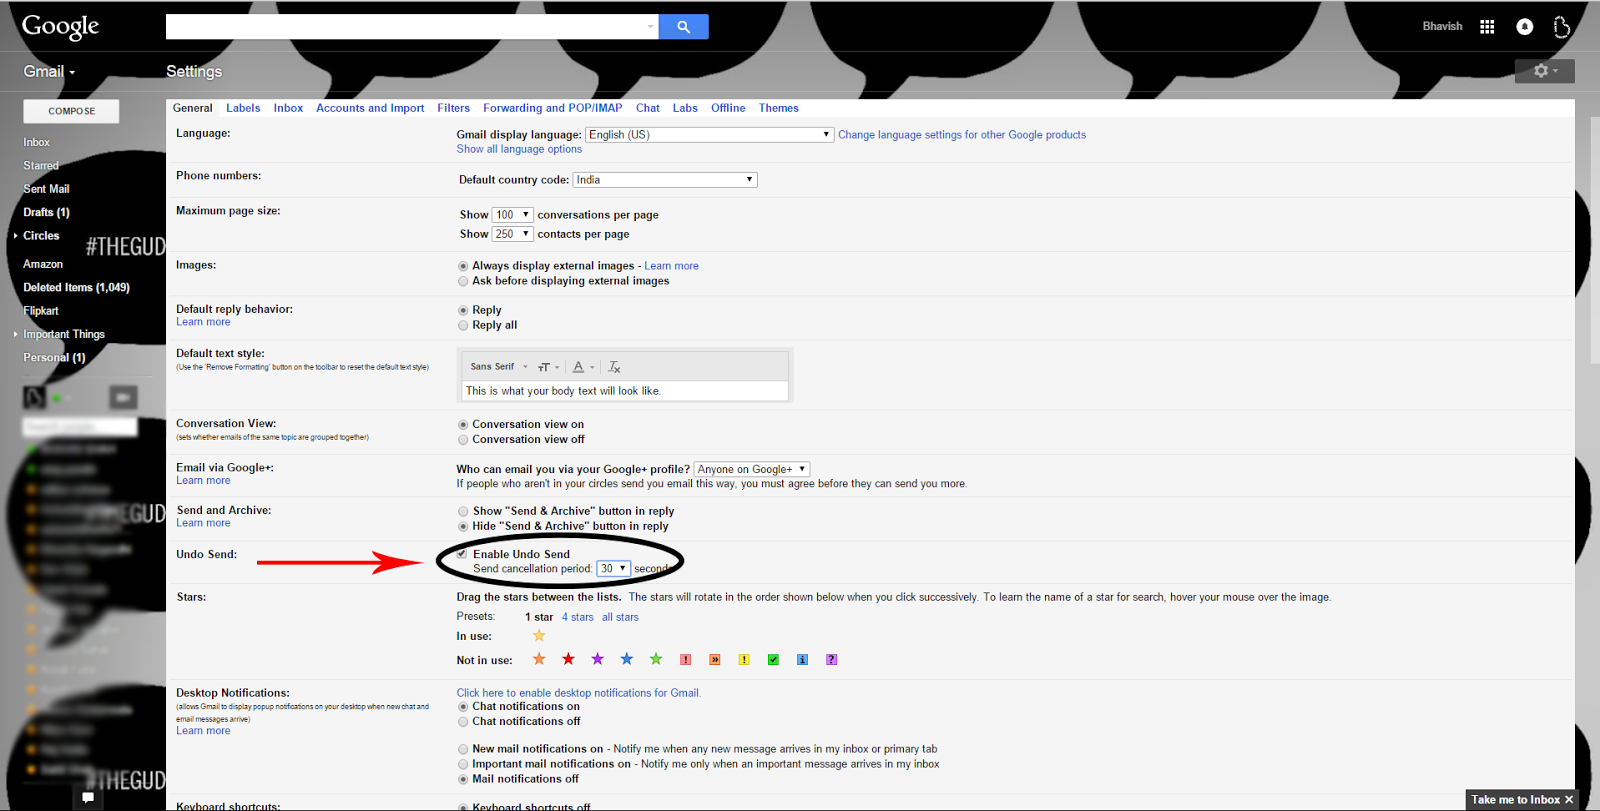1600x811 pixels.
Task: Open the Drafts (1) folder
Action: pyautogui.click(x=47, y=212)
